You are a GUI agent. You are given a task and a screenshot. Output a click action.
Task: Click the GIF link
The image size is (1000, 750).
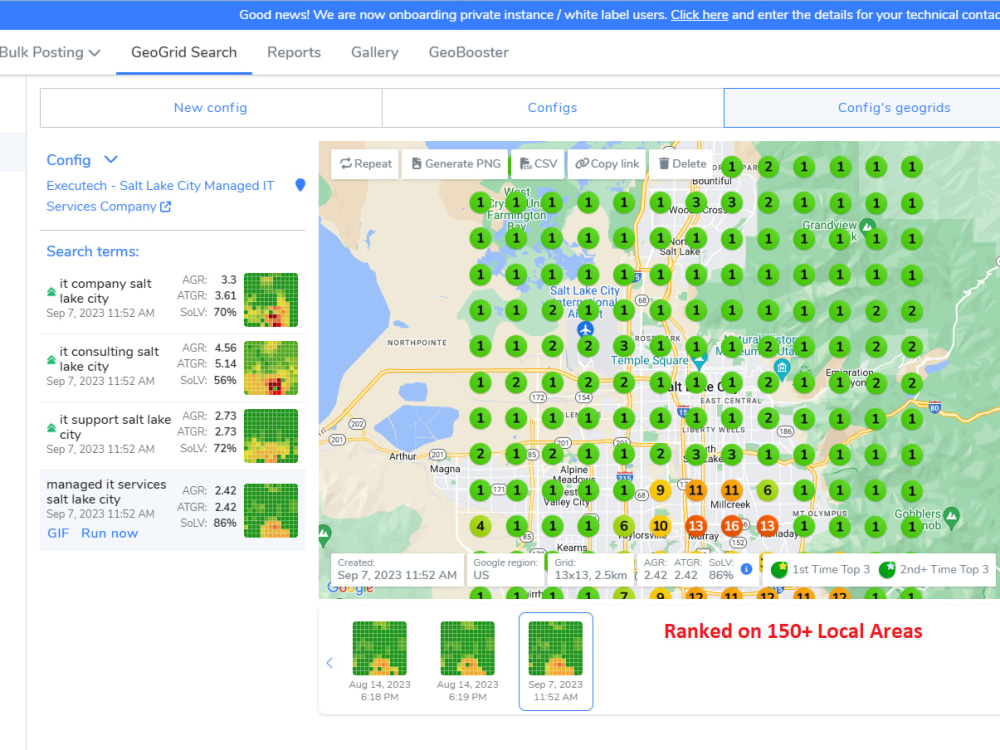point(58,533)
